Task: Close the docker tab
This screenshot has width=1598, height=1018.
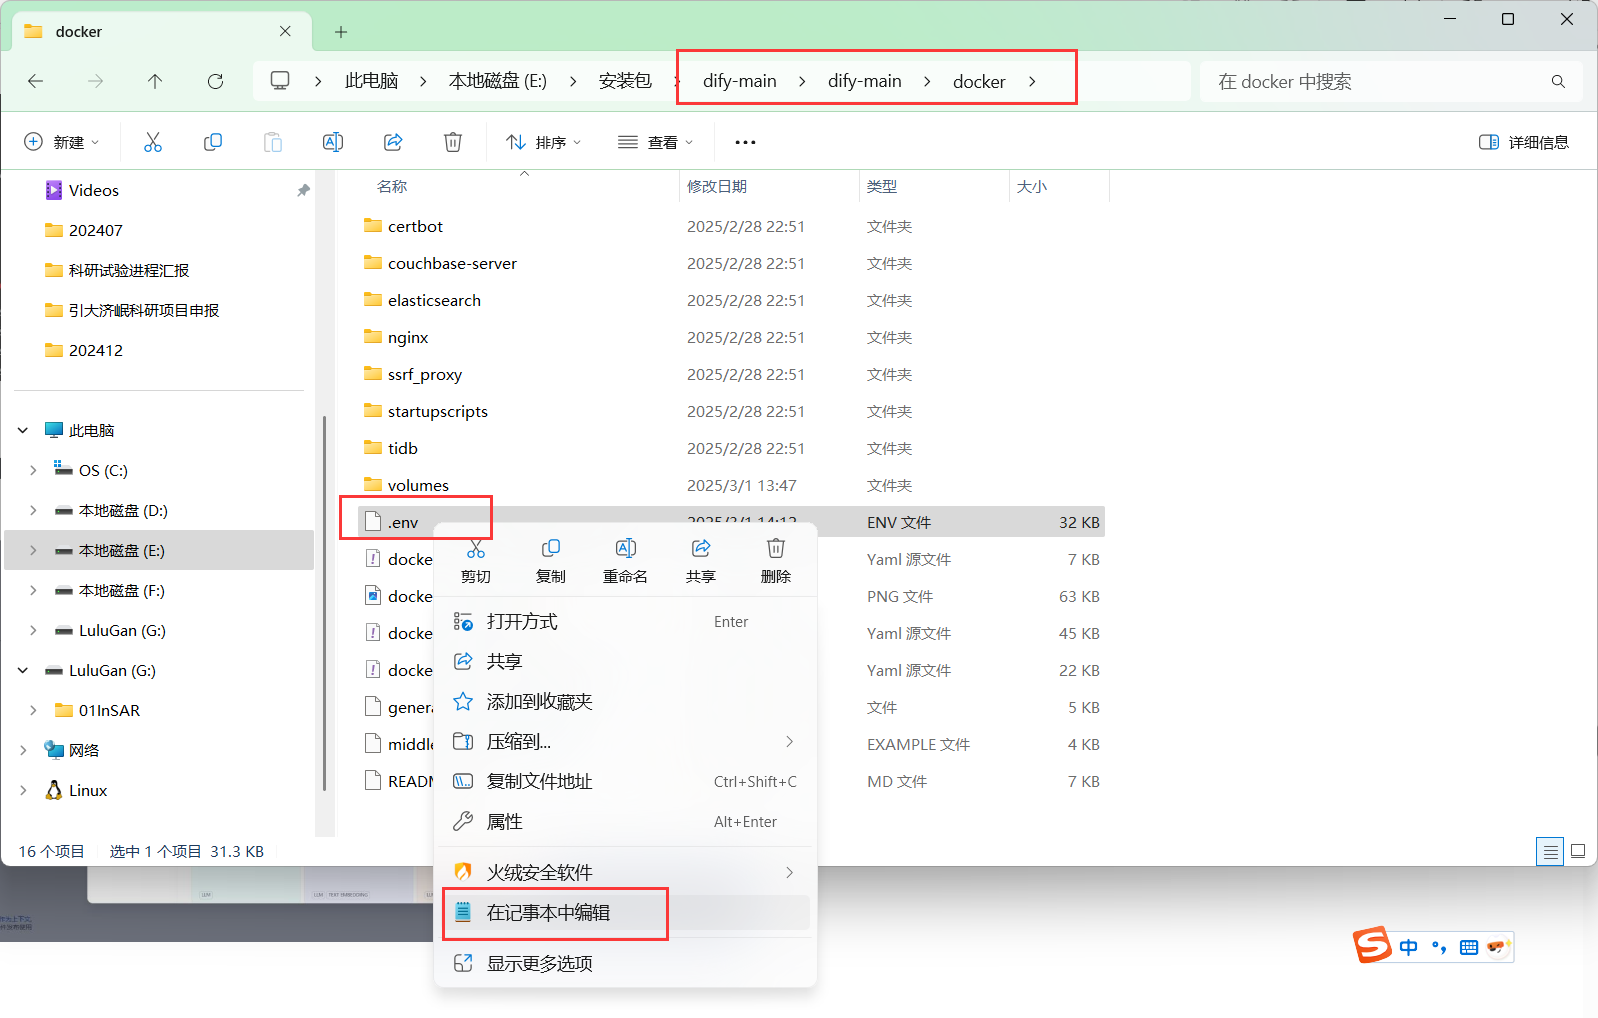Action: click(286, 31)
